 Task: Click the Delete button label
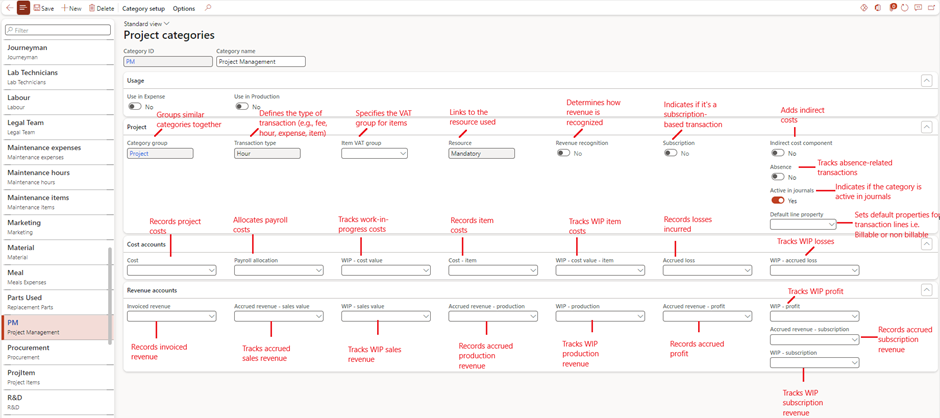point(106,9)
